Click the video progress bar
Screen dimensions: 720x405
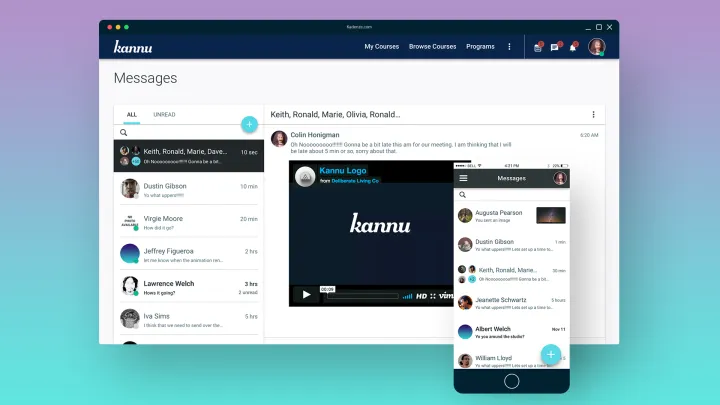tap(360, 296)
